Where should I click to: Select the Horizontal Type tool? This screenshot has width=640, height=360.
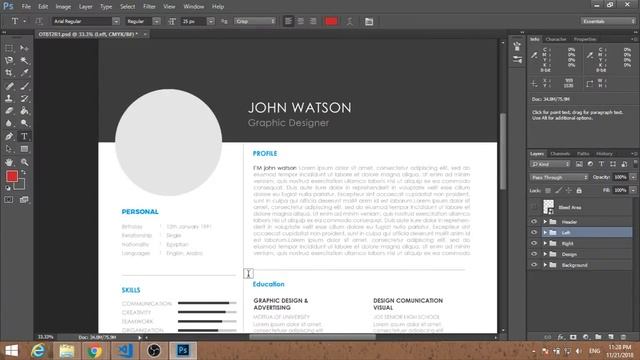(x=24, y=136)
